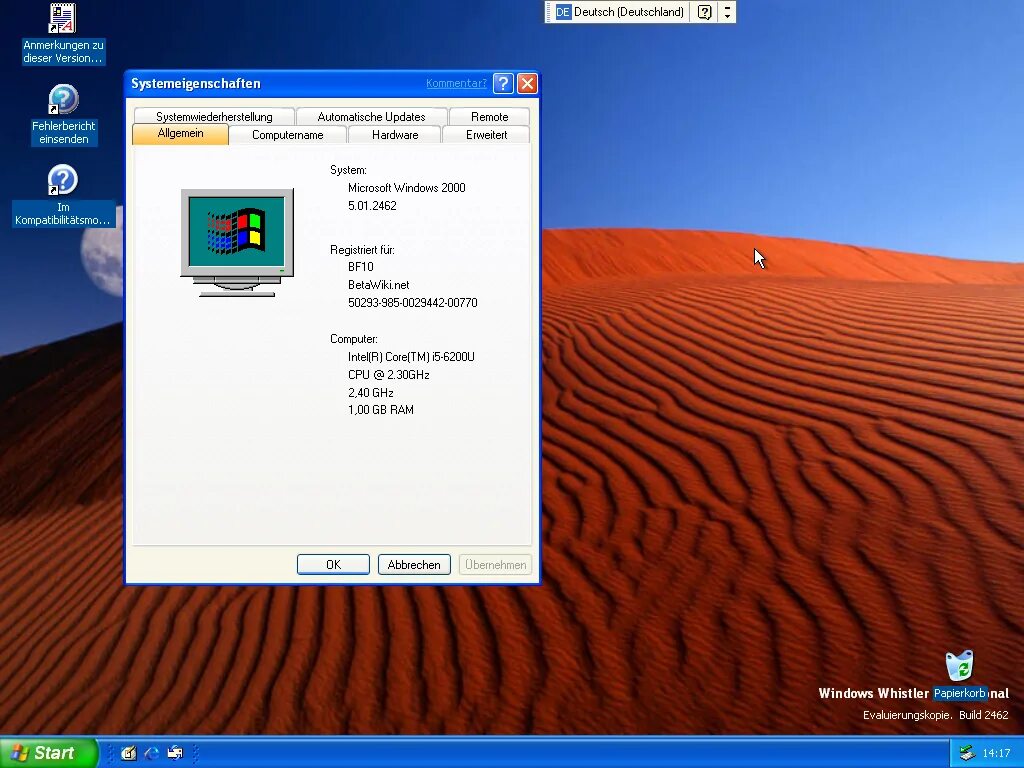
Task: Open the Fehlerbericht einsenden desktop shortcut
Action: (x=63, y=115)
